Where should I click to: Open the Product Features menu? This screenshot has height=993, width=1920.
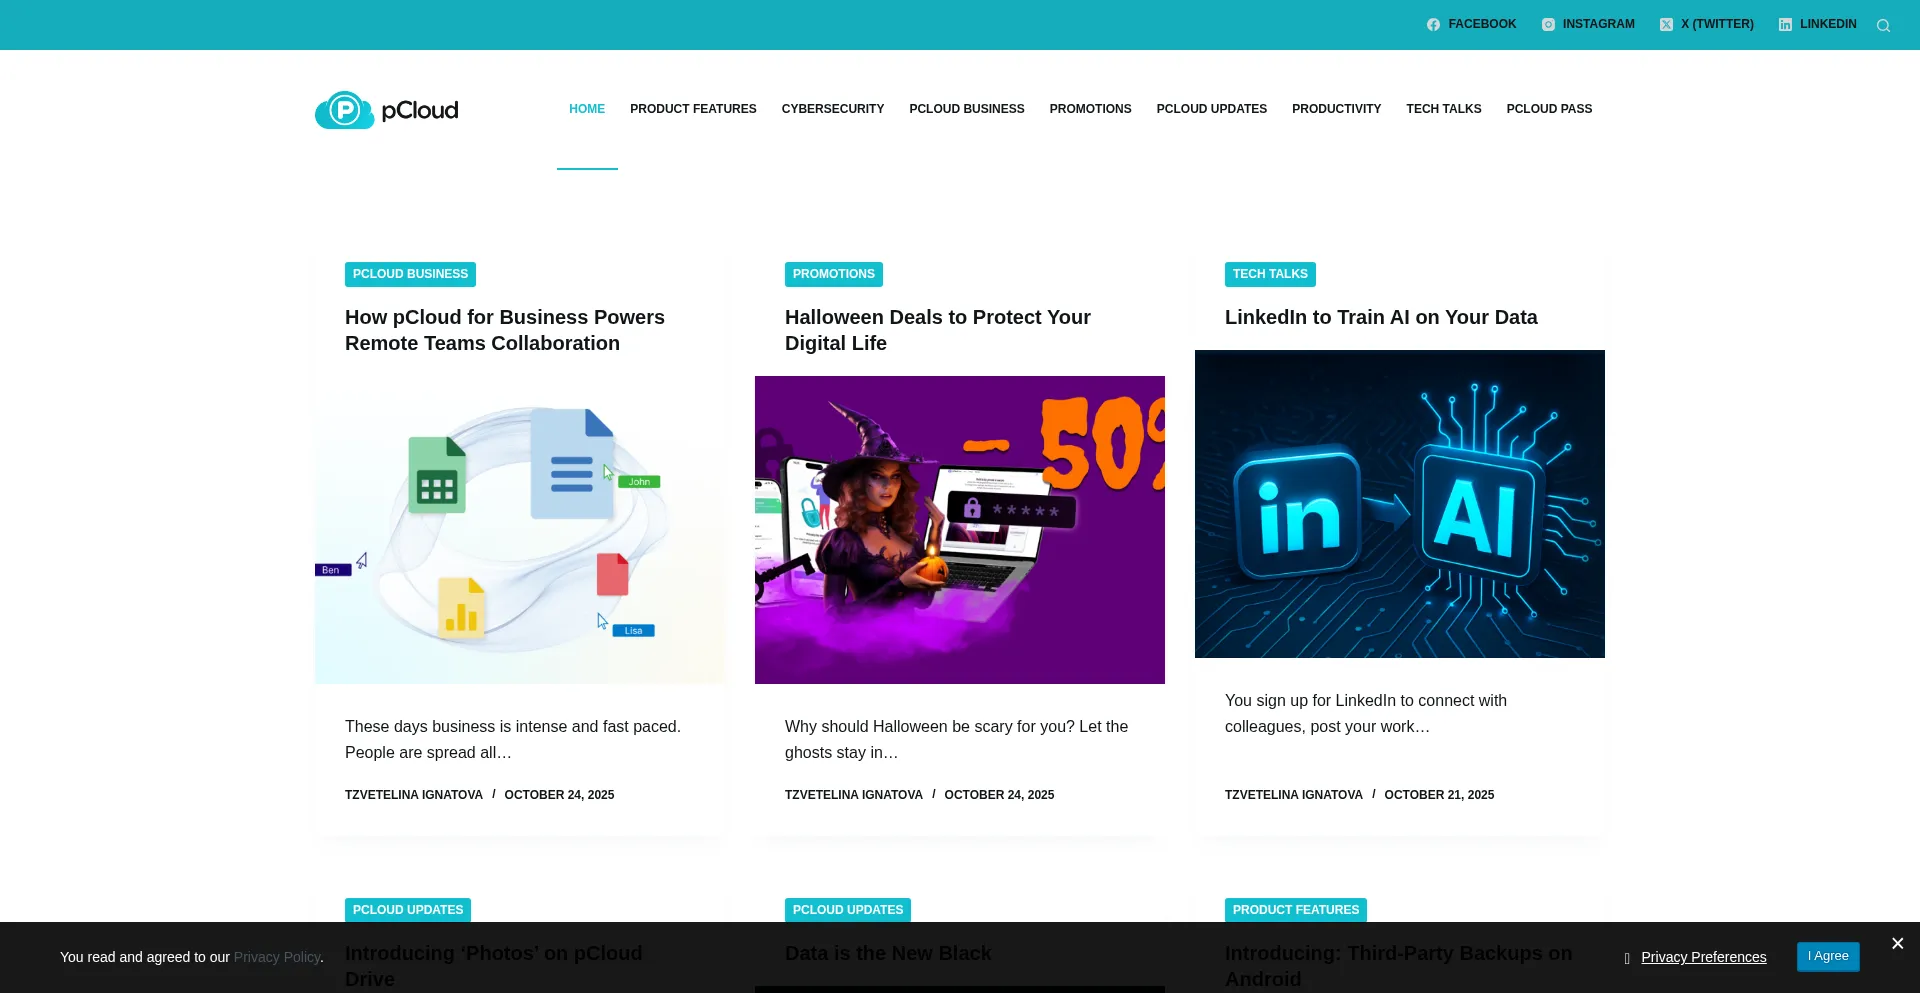[693, 109]
